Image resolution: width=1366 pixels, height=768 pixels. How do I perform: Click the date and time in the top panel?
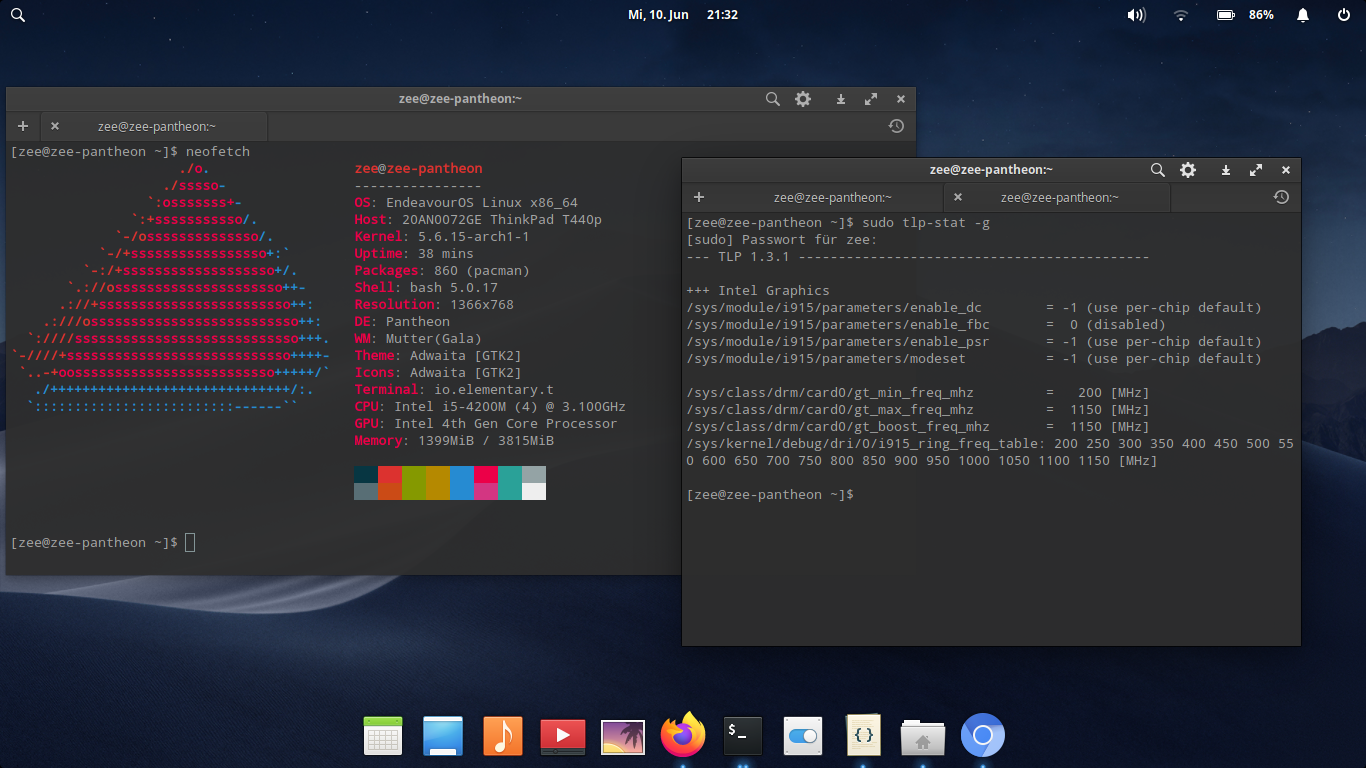coord(682,15)
